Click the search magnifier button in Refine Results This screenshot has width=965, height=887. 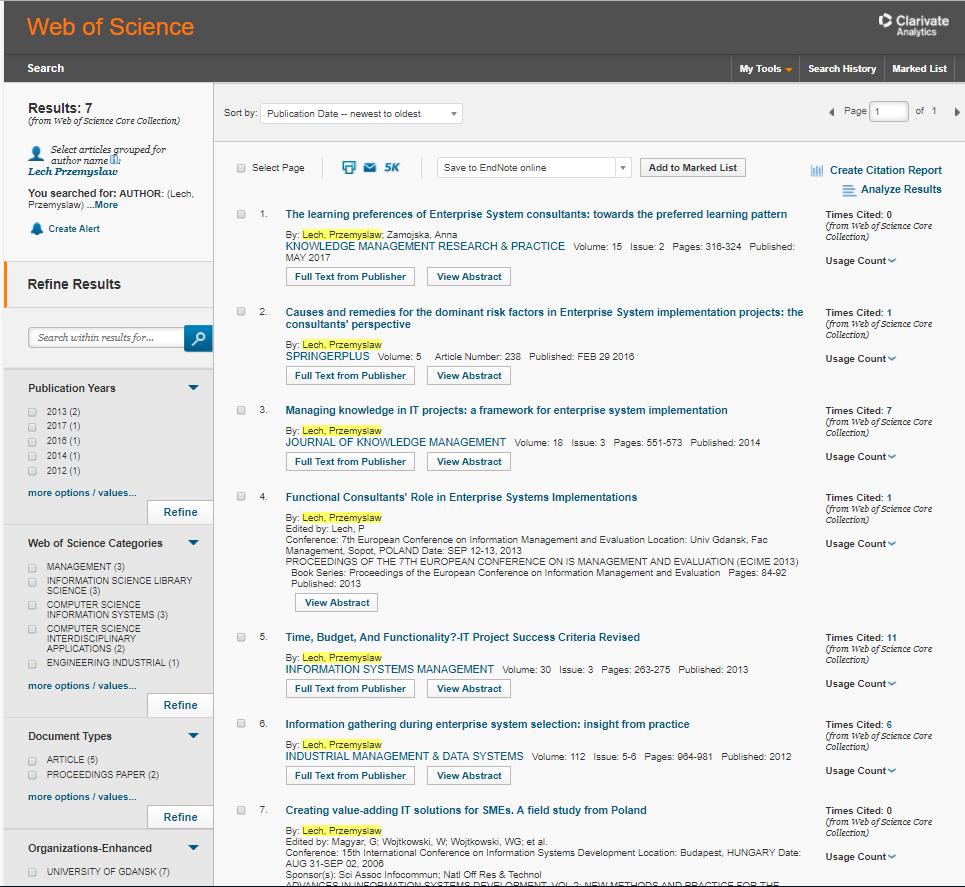[198, 338]
